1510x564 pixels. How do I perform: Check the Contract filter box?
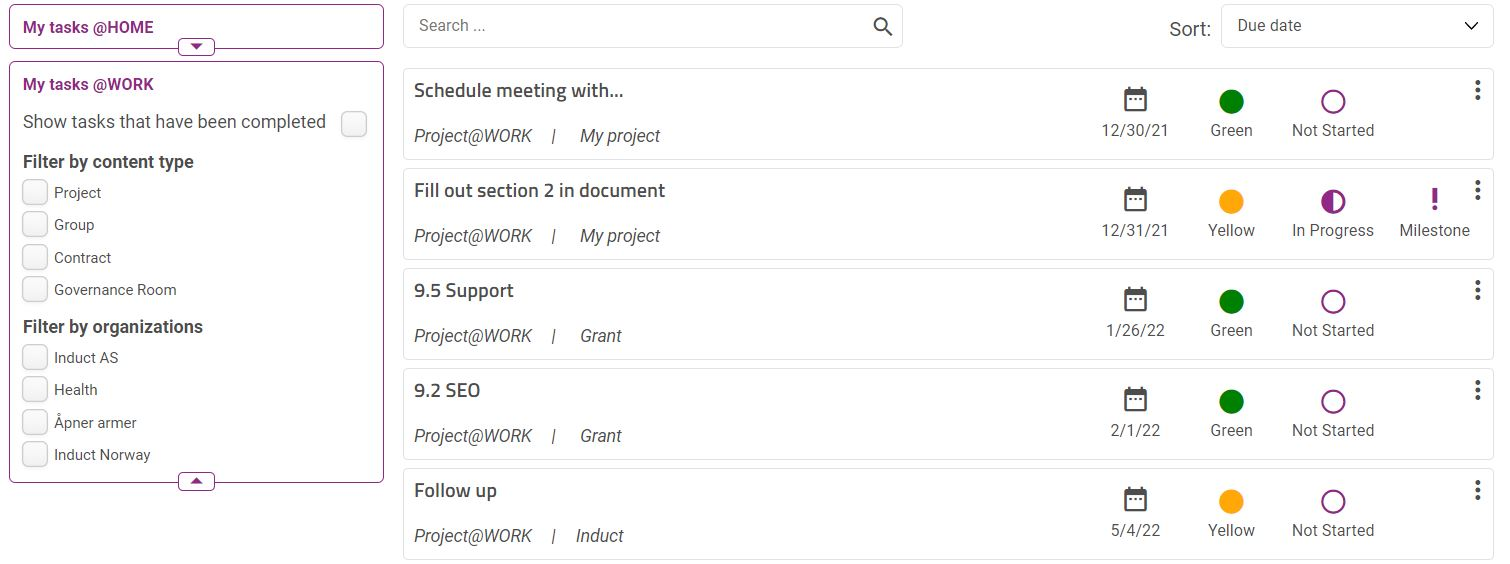35,257
